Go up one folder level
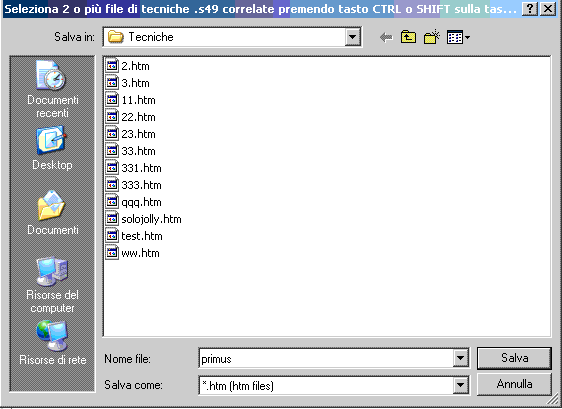Viewport: 562px width, 409px height. click(408, 37)
